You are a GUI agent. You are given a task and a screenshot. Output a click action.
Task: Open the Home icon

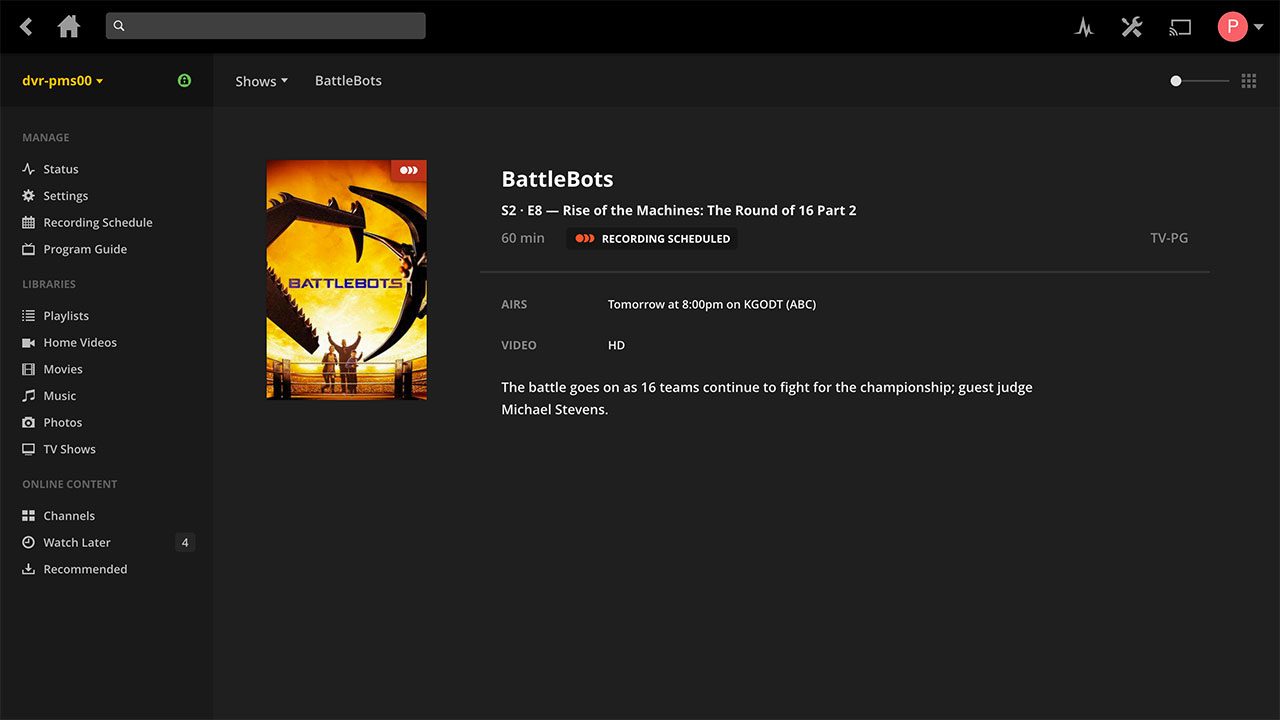point(69,26)
